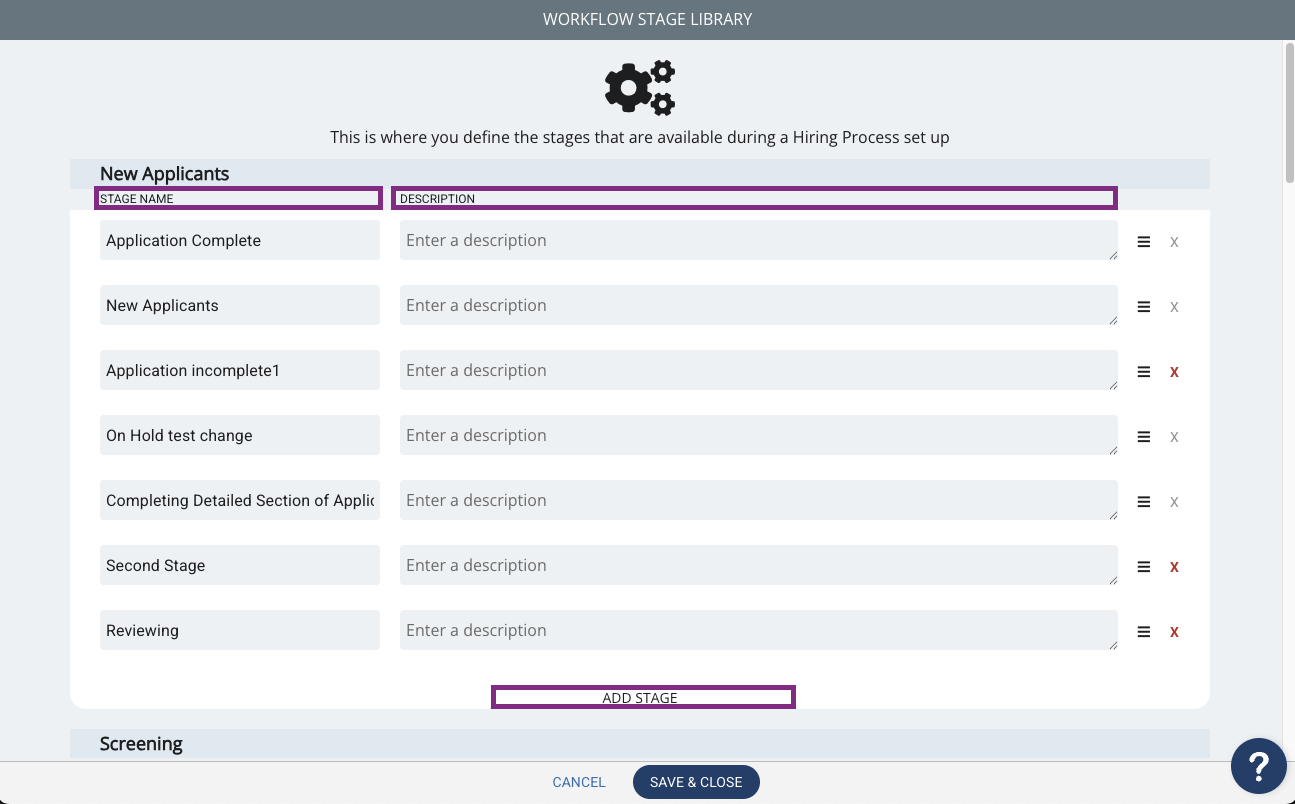The height and width of the screenshot is (804, 1295).
Task: Open the help question mark bubble
Action: point(1258,765)
